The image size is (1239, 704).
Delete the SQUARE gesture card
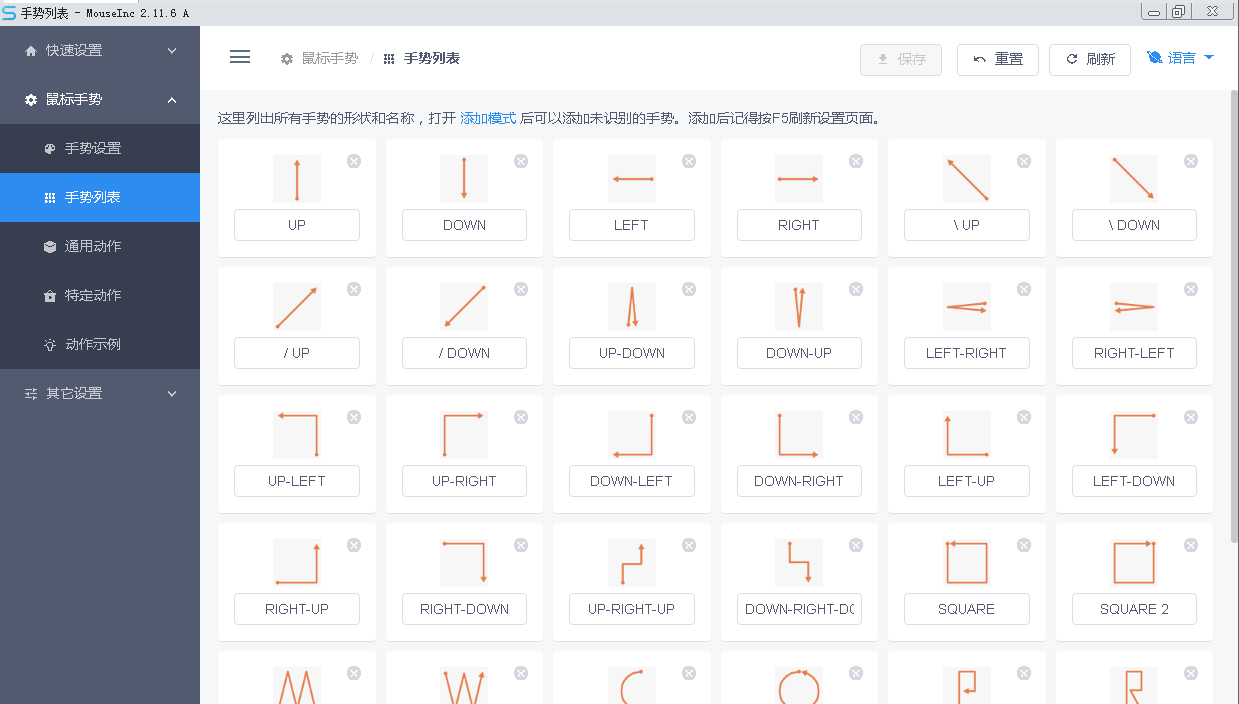point(1023,545)
